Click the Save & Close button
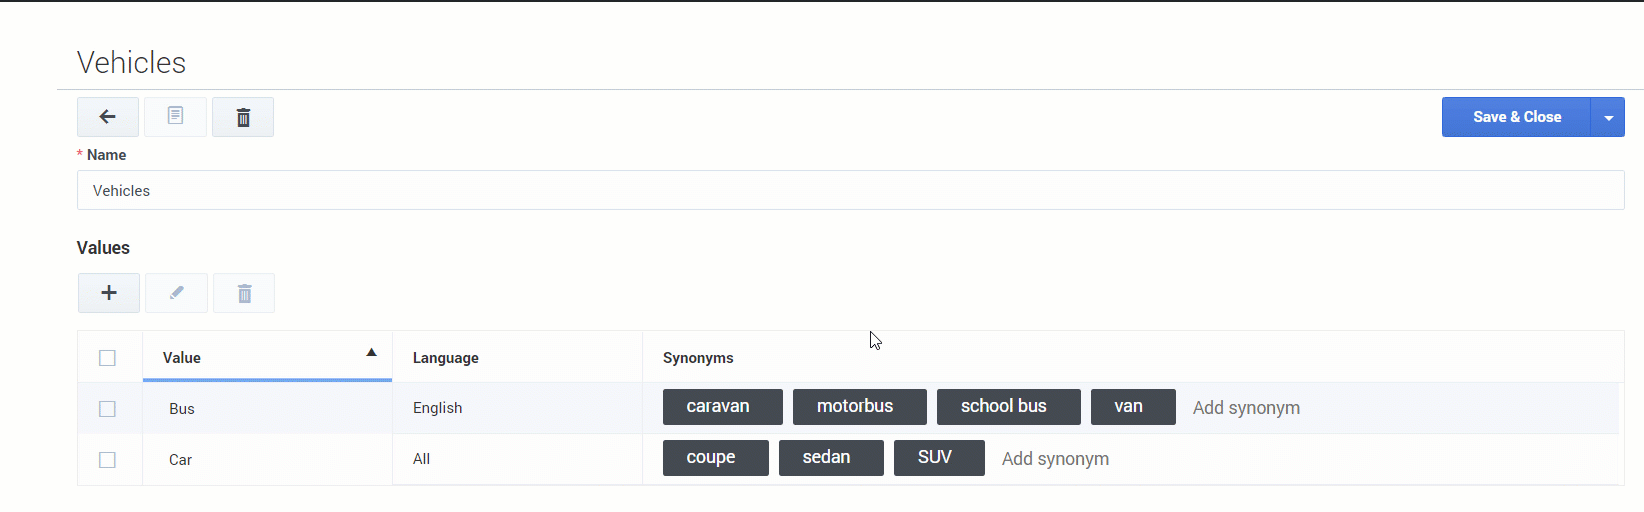Viewport: 1644px width, 512px height. 1516,117
